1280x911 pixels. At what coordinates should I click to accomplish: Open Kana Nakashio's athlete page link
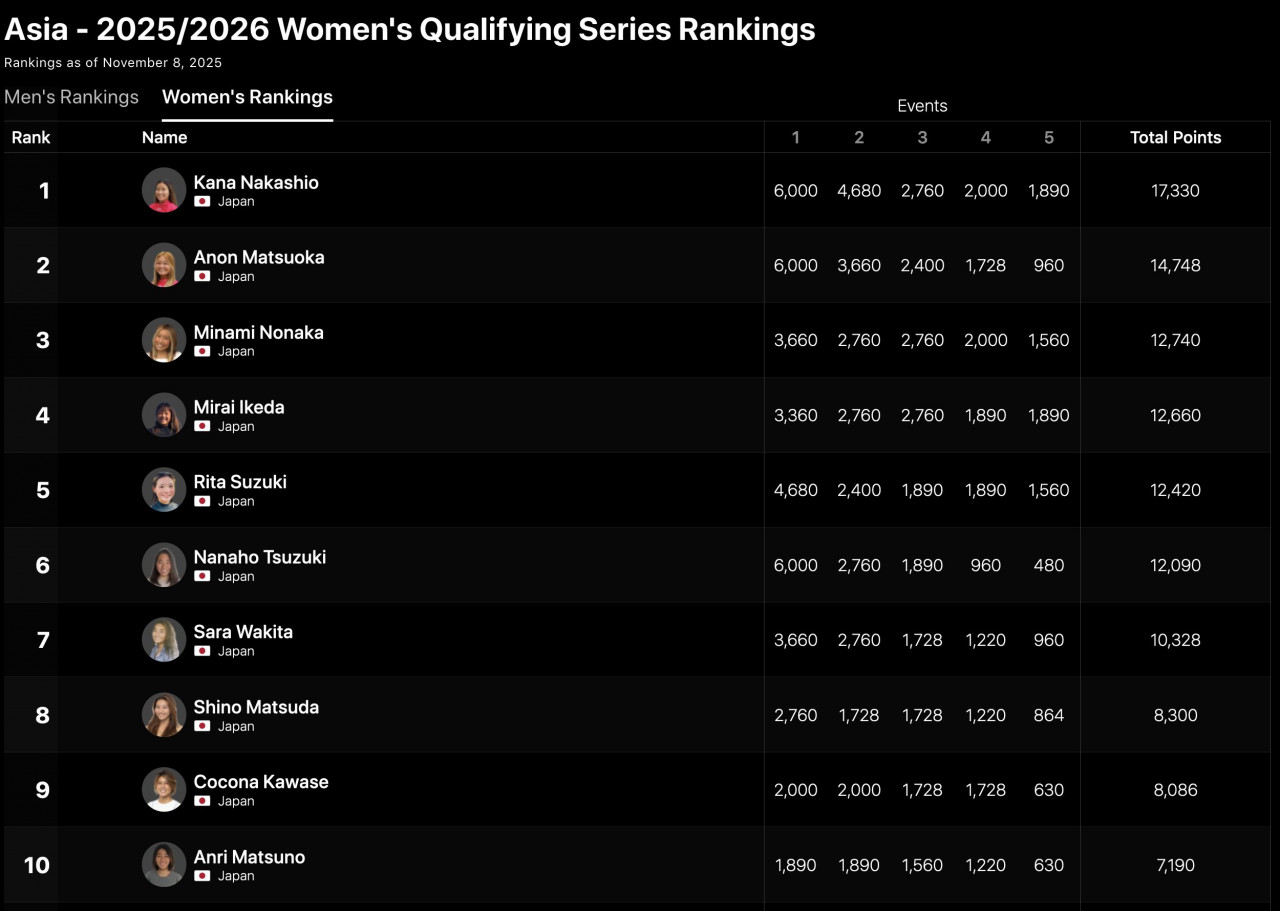click(256, 182)
